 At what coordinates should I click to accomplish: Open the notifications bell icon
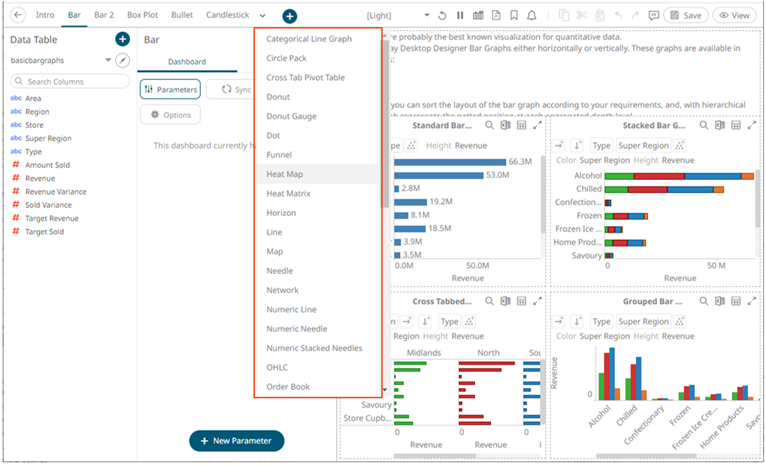(x=531, y=16)
